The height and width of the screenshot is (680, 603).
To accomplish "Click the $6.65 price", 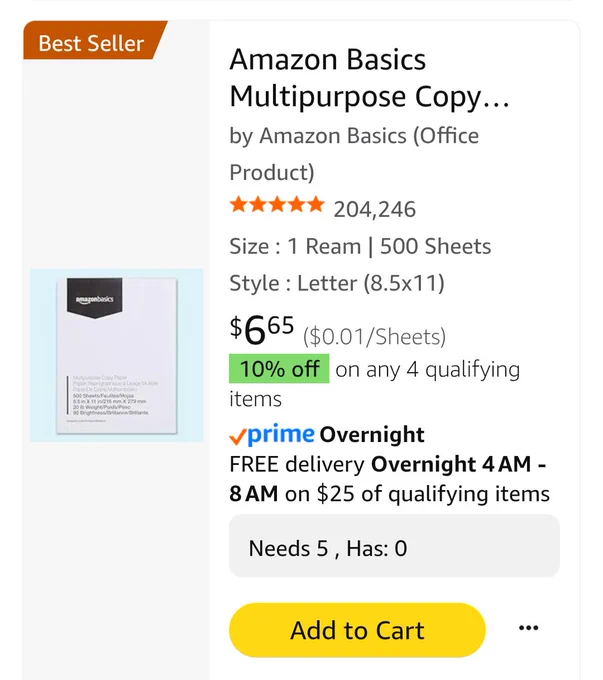I will pos(262,329).
